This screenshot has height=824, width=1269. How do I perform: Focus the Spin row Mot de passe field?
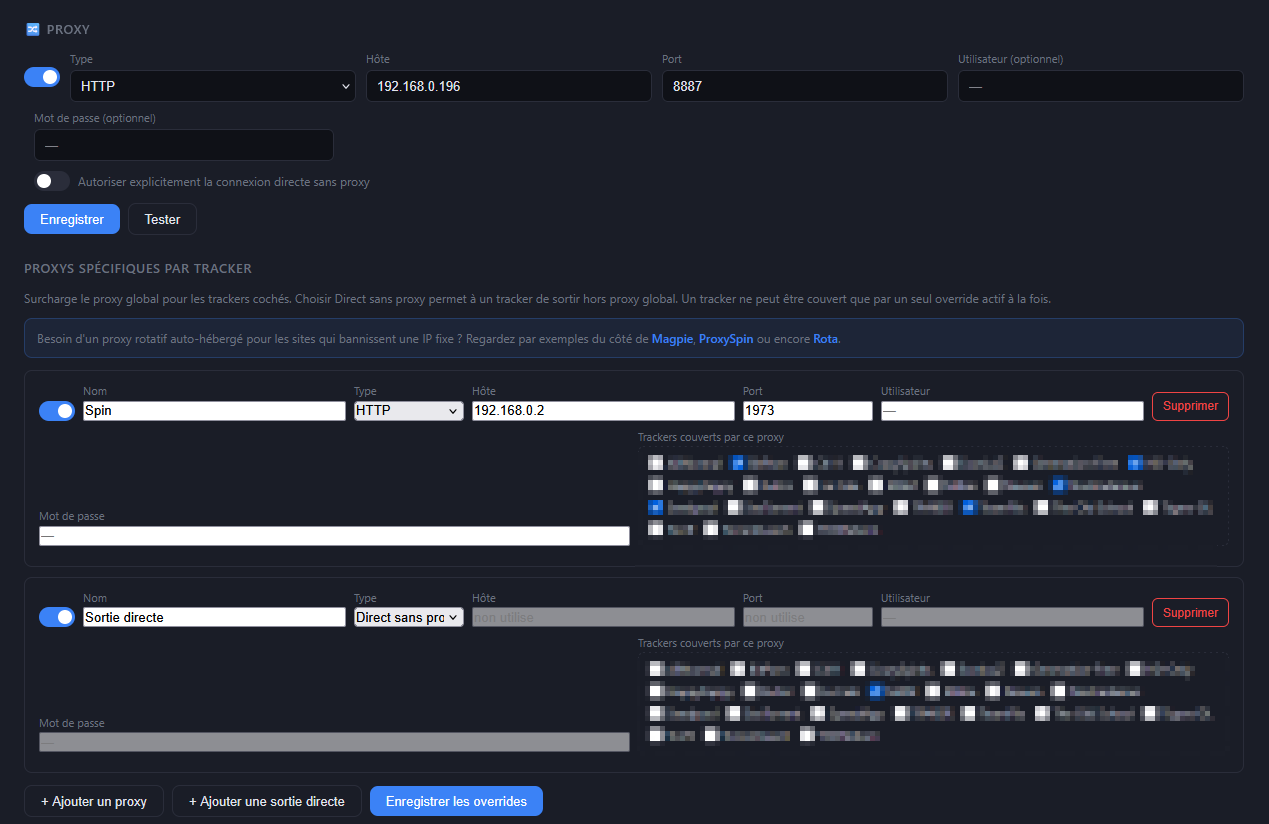pos(334,536)
